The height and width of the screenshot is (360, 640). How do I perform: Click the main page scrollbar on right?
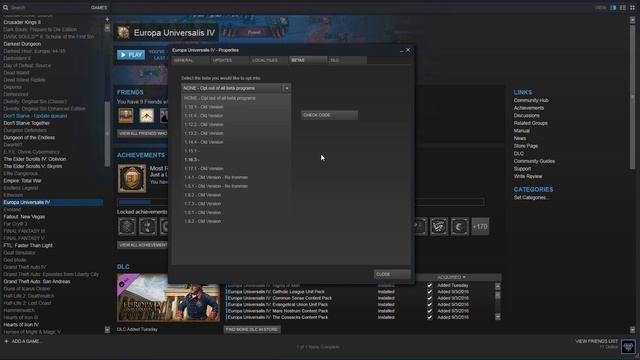633,96
